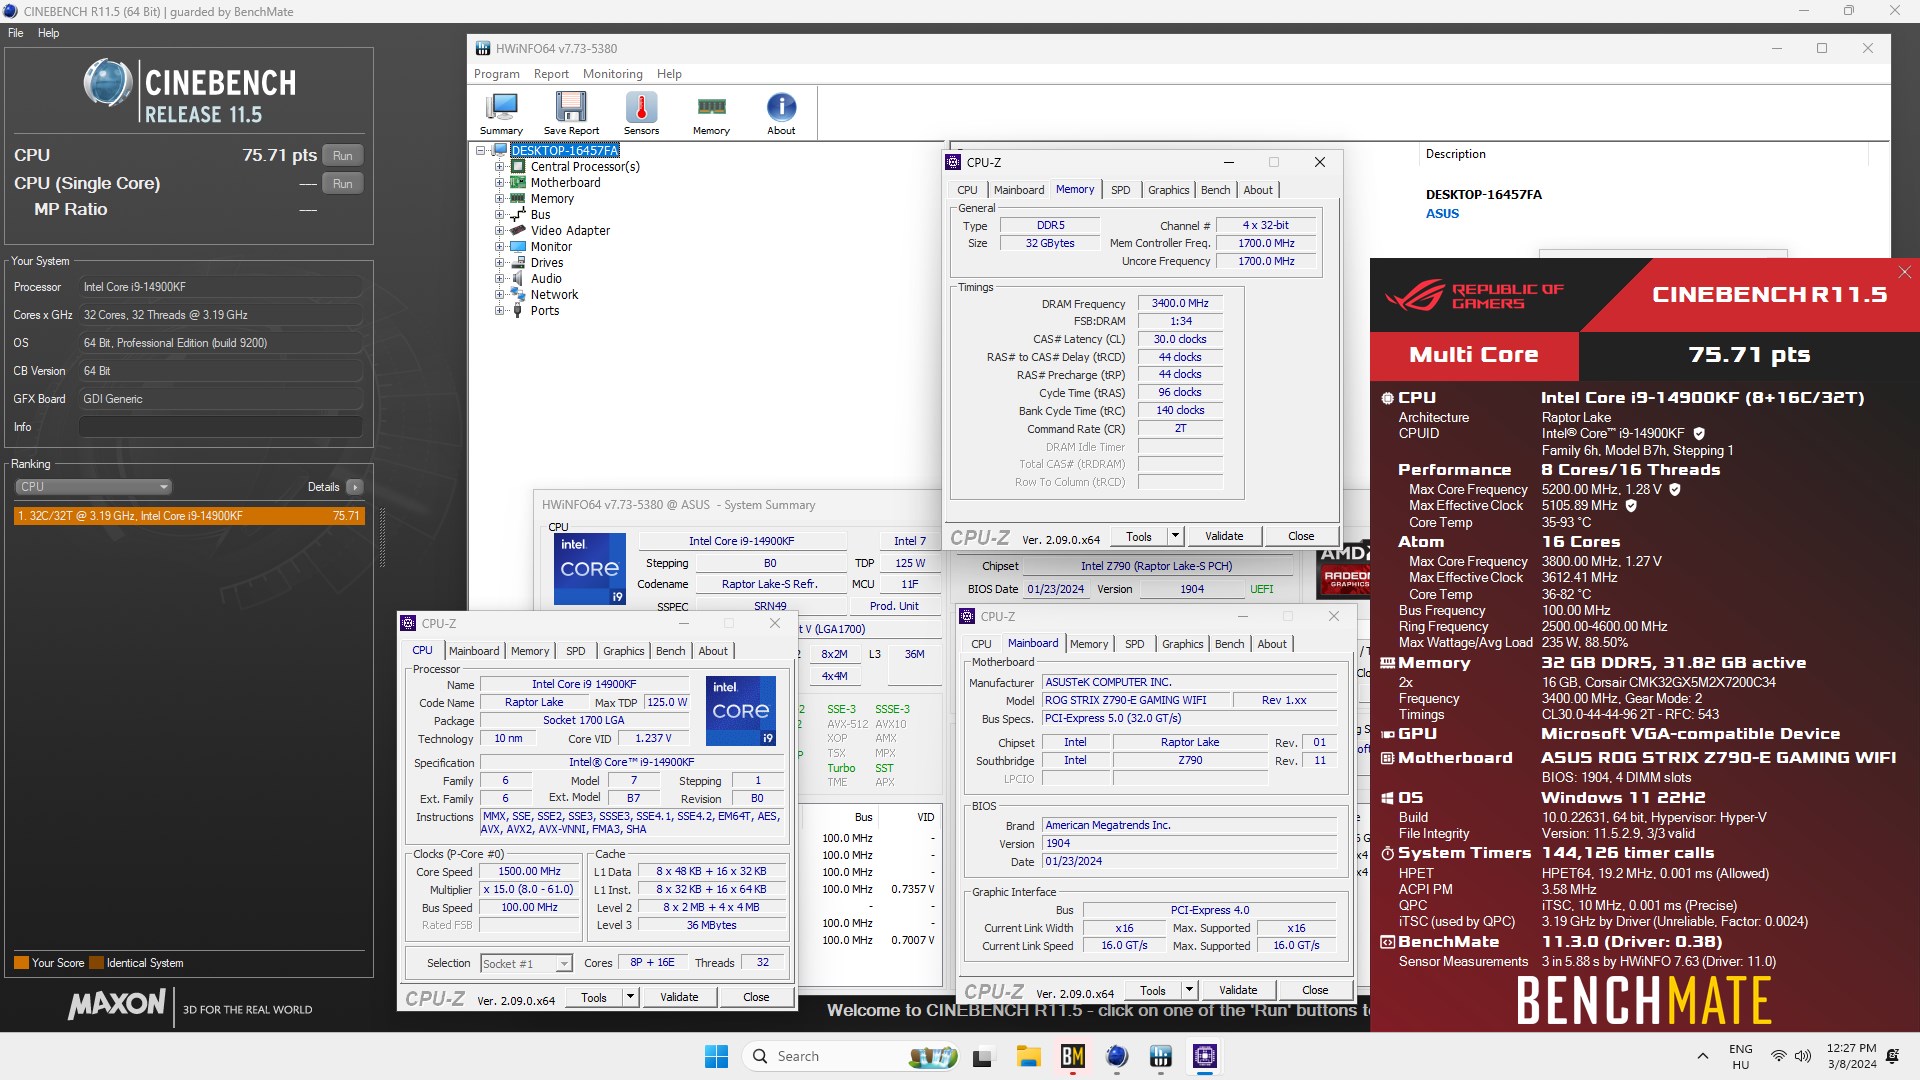
Task: Expand the Bus tree node
Action: click(x=499, y=215)
